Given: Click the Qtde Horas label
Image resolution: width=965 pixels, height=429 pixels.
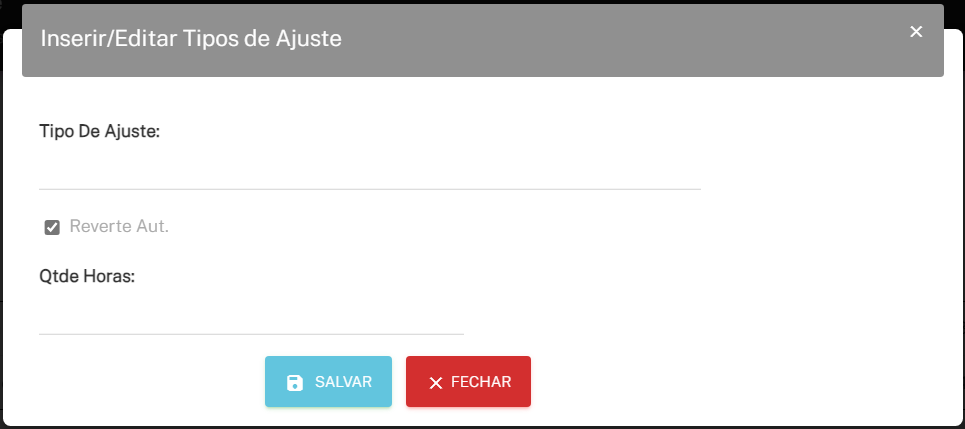Looking at the screenshot, I should [87, 276].
